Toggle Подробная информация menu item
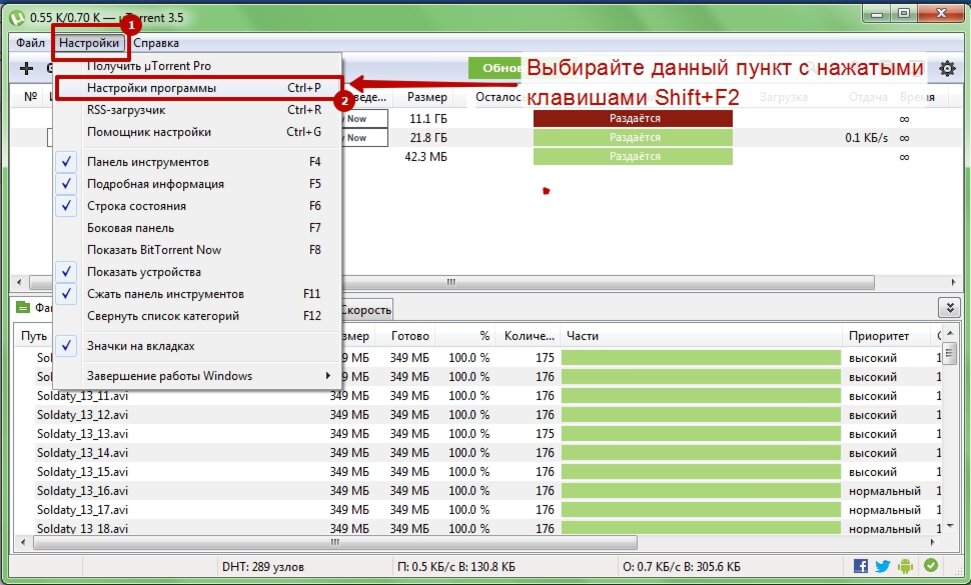The width and height of the screenshot is (971, 585). pos(197,184)
